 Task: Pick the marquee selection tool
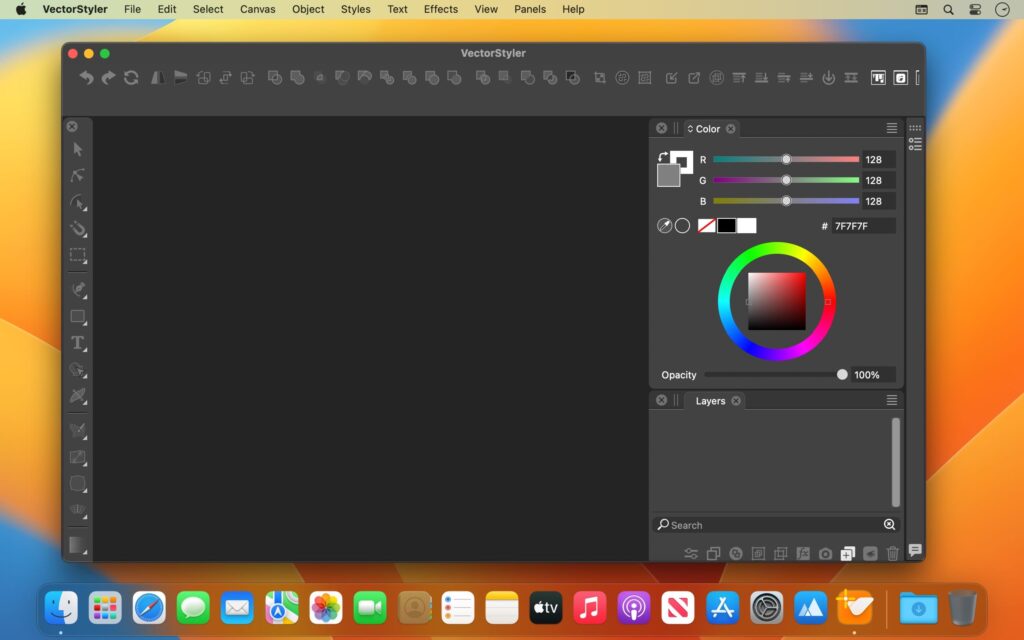click(x=77, y=255)
